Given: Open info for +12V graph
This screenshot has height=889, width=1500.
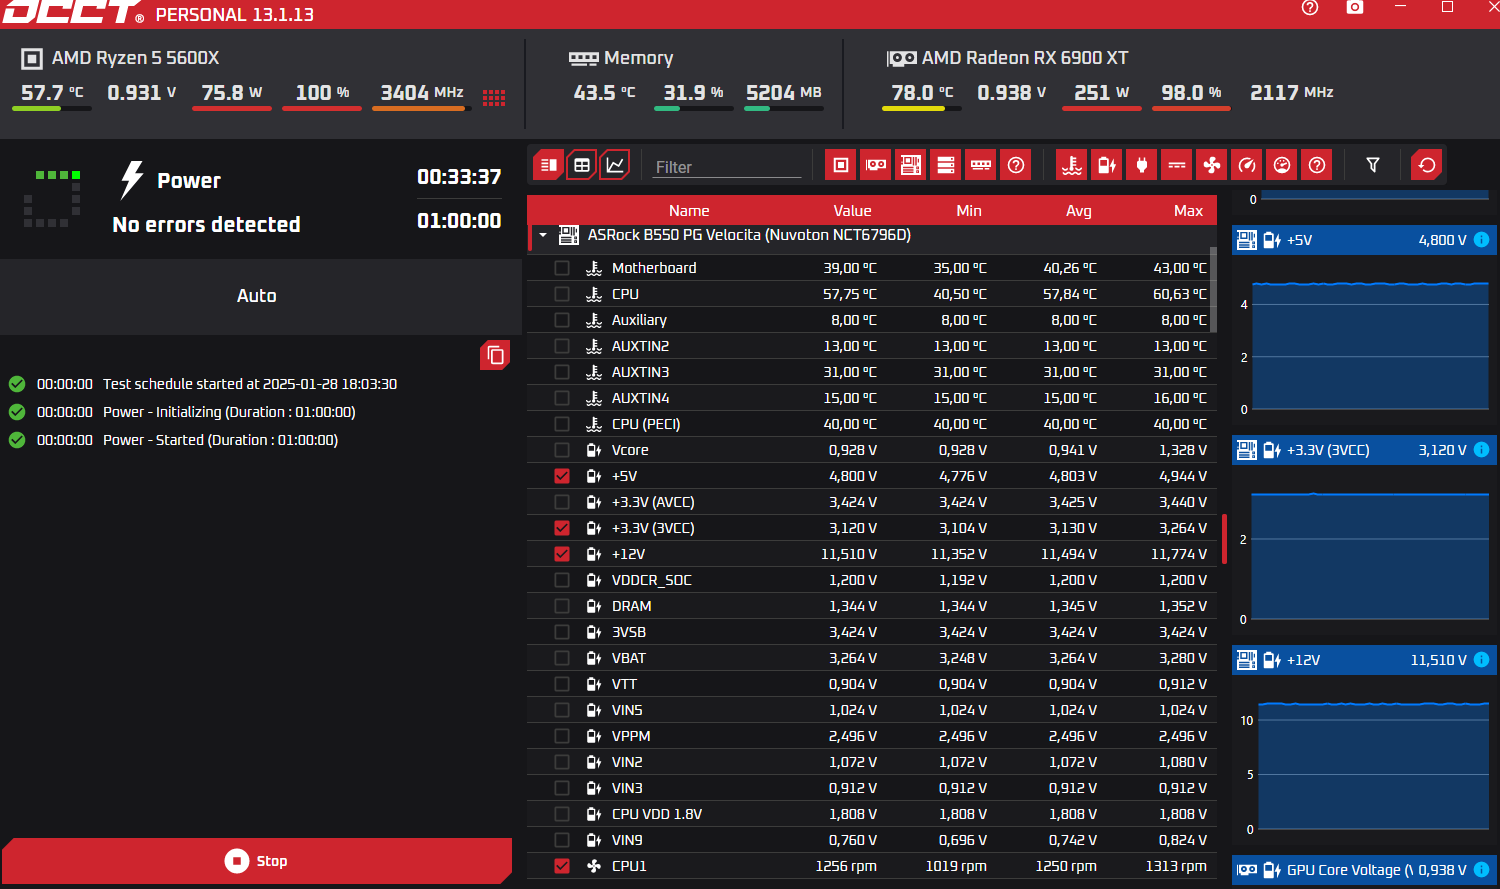Looking at the screenshot, I should tap(1482, 660).
